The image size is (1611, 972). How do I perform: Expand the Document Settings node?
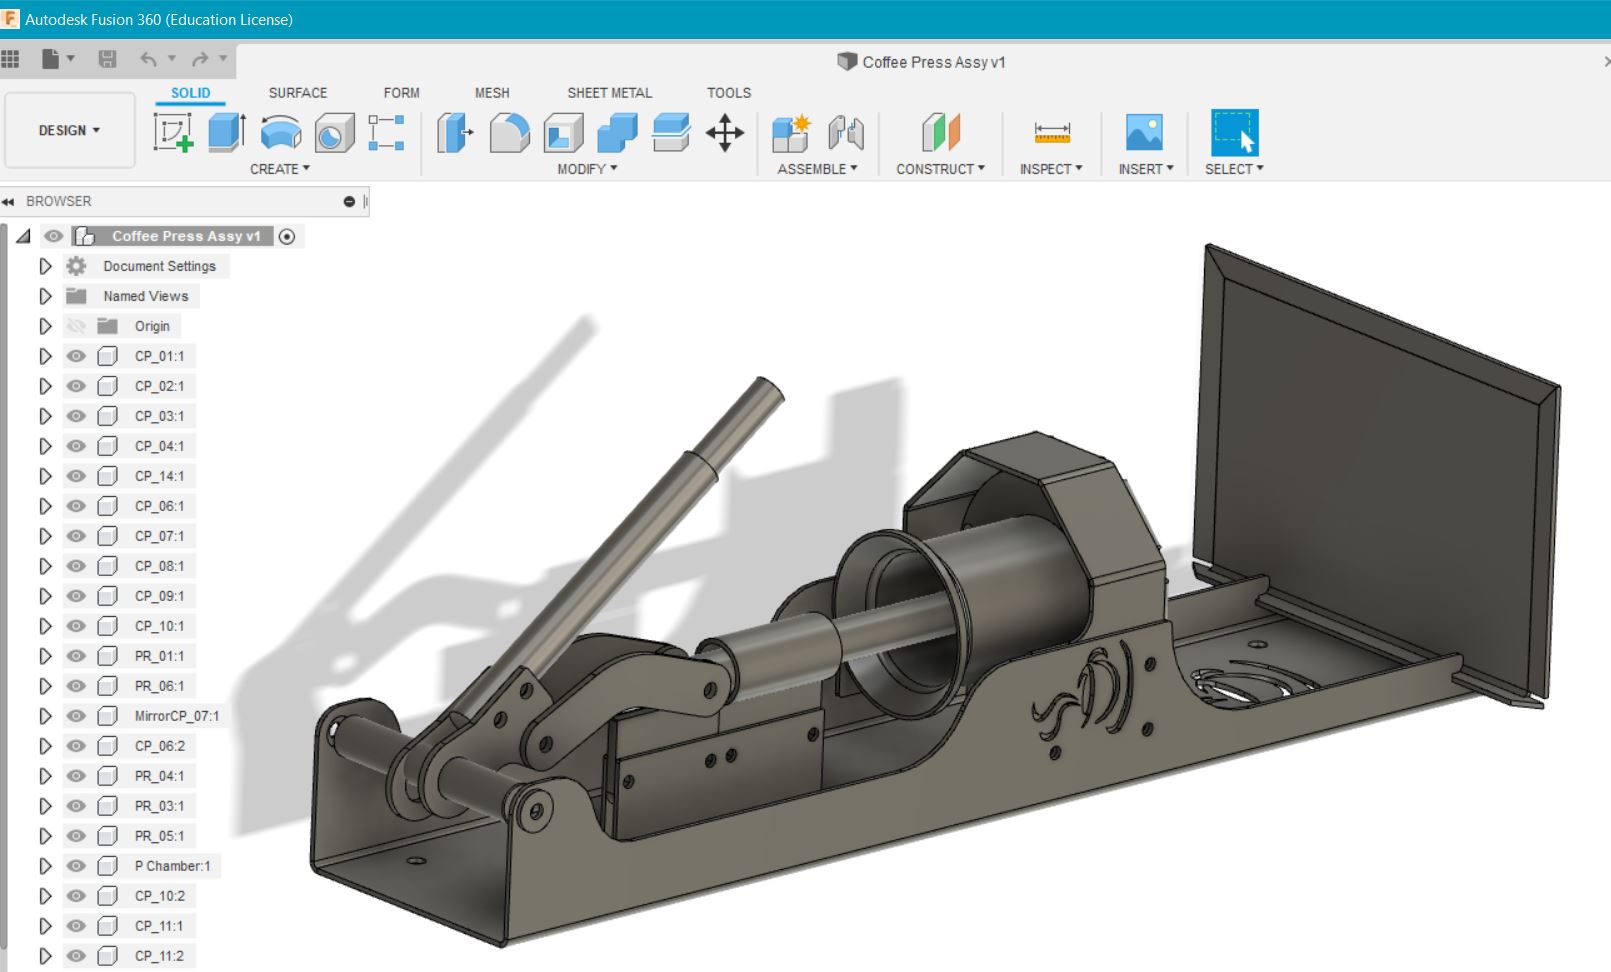point(45,266)
